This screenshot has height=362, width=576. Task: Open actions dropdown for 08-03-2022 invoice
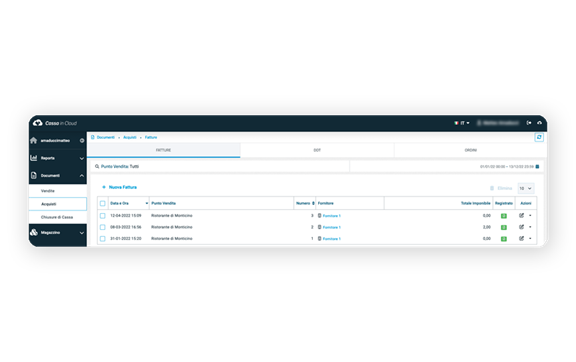[530, 227]
